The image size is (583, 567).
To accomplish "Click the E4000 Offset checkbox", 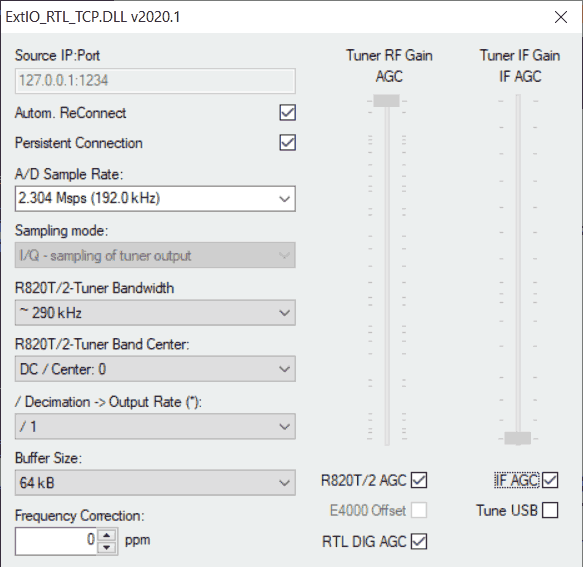I will tap(419, 510).
